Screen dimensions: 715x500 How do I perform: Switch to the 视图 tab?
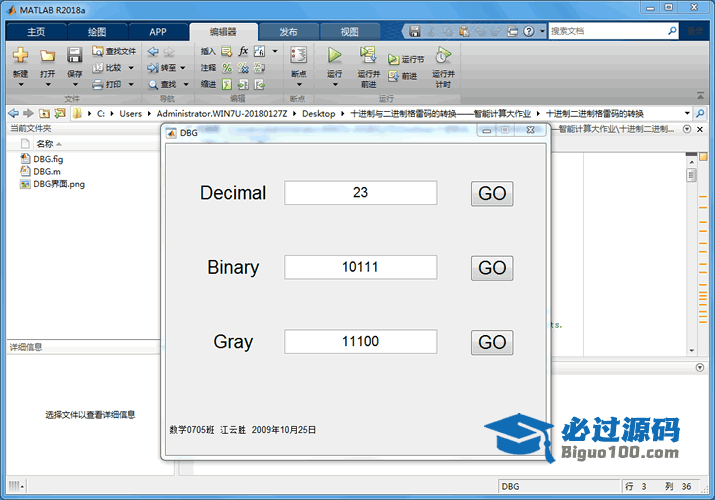click(350, 32)
